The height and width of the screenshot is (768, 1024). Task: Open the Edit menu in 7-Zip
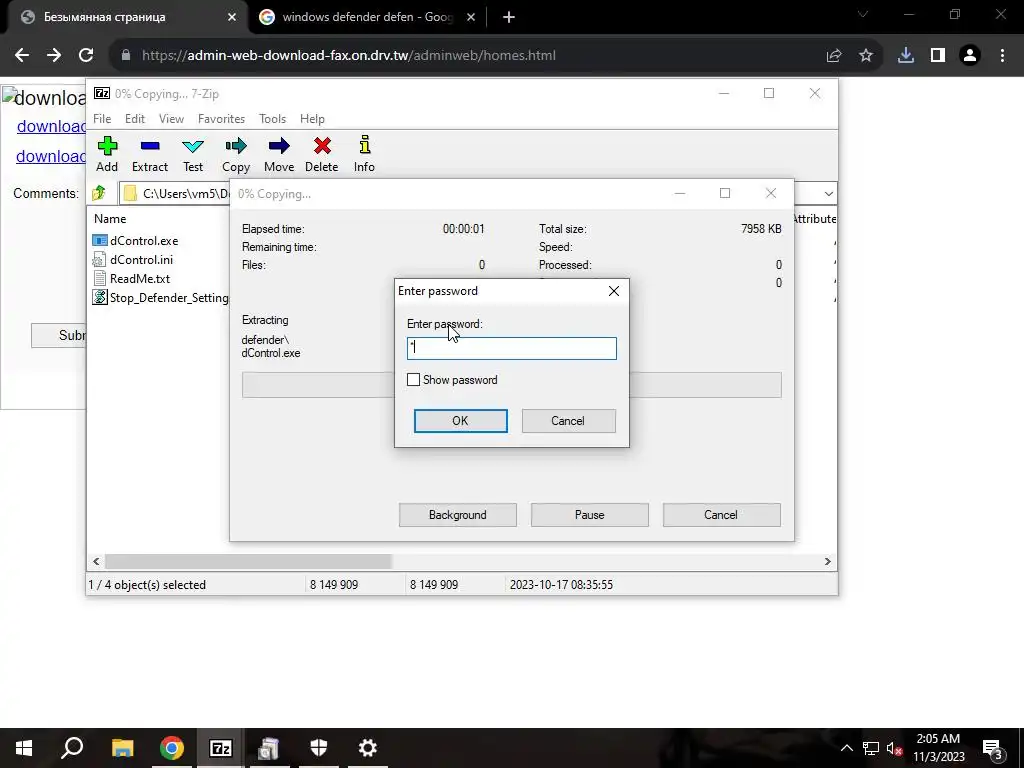tap(135, 119)
